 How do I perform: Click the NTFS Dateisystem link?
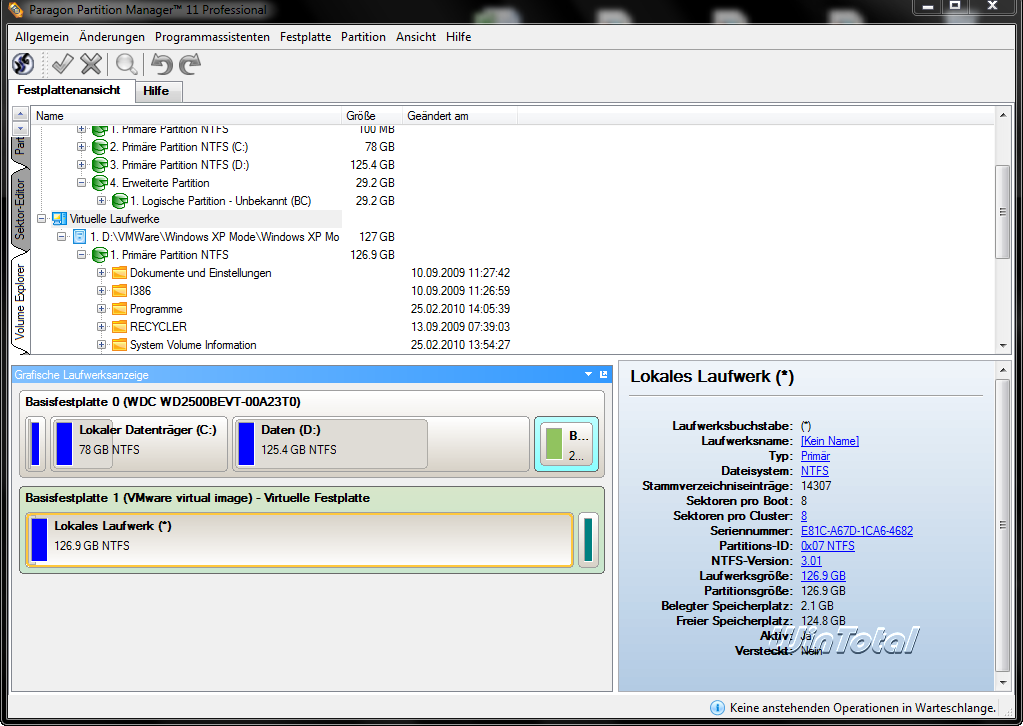(x=815, y=471)
